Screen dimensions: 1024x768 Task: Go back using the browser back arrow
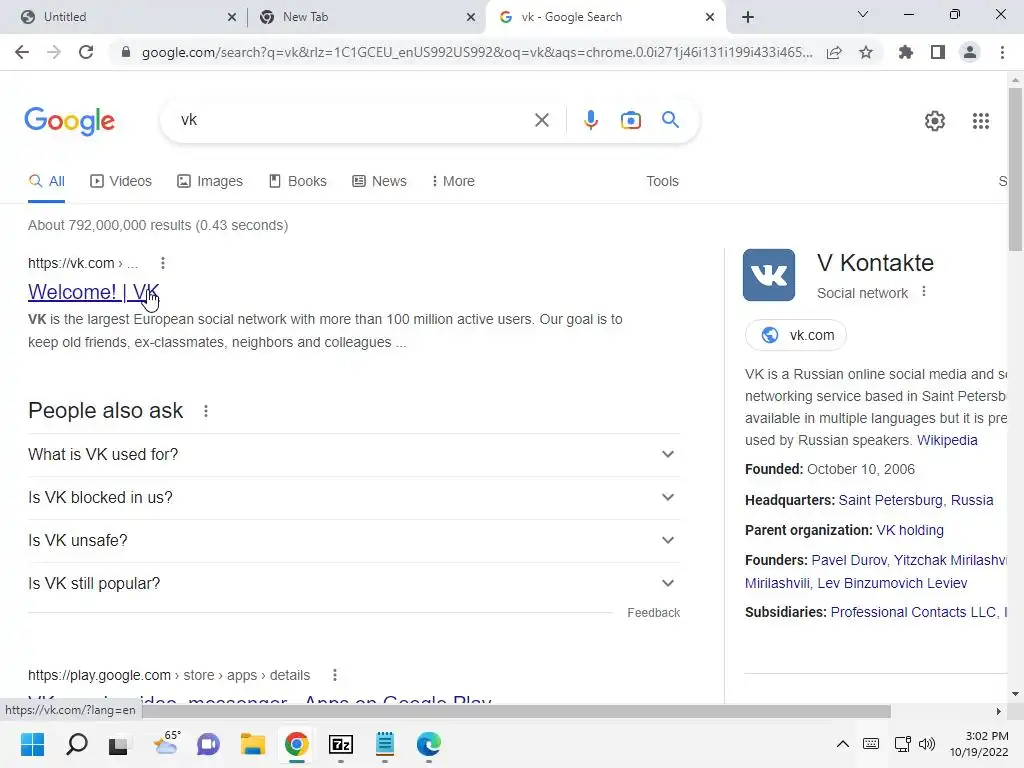(x=22, y=52)
